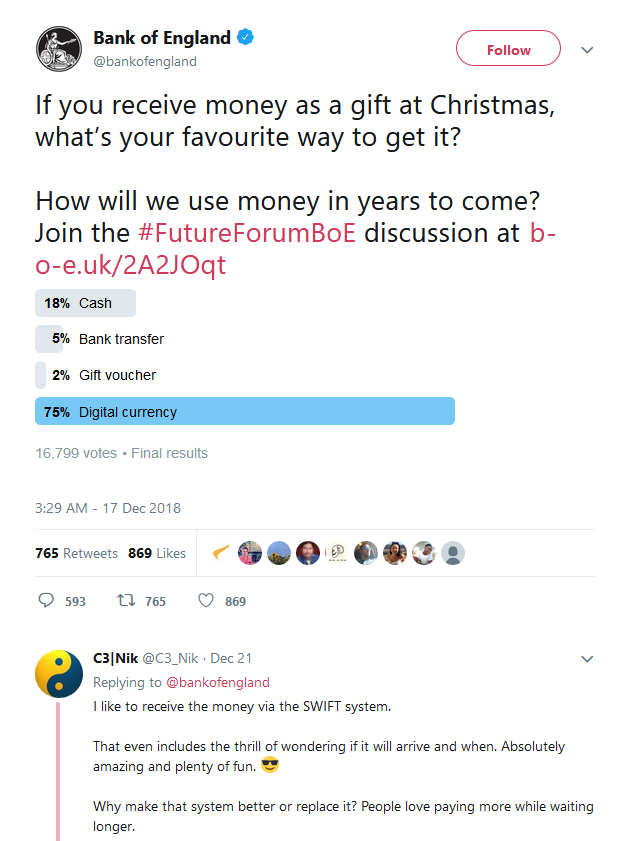Click the @bankofengland mention in reply
The width and height of the screenshot is (630, 841).
220,682
